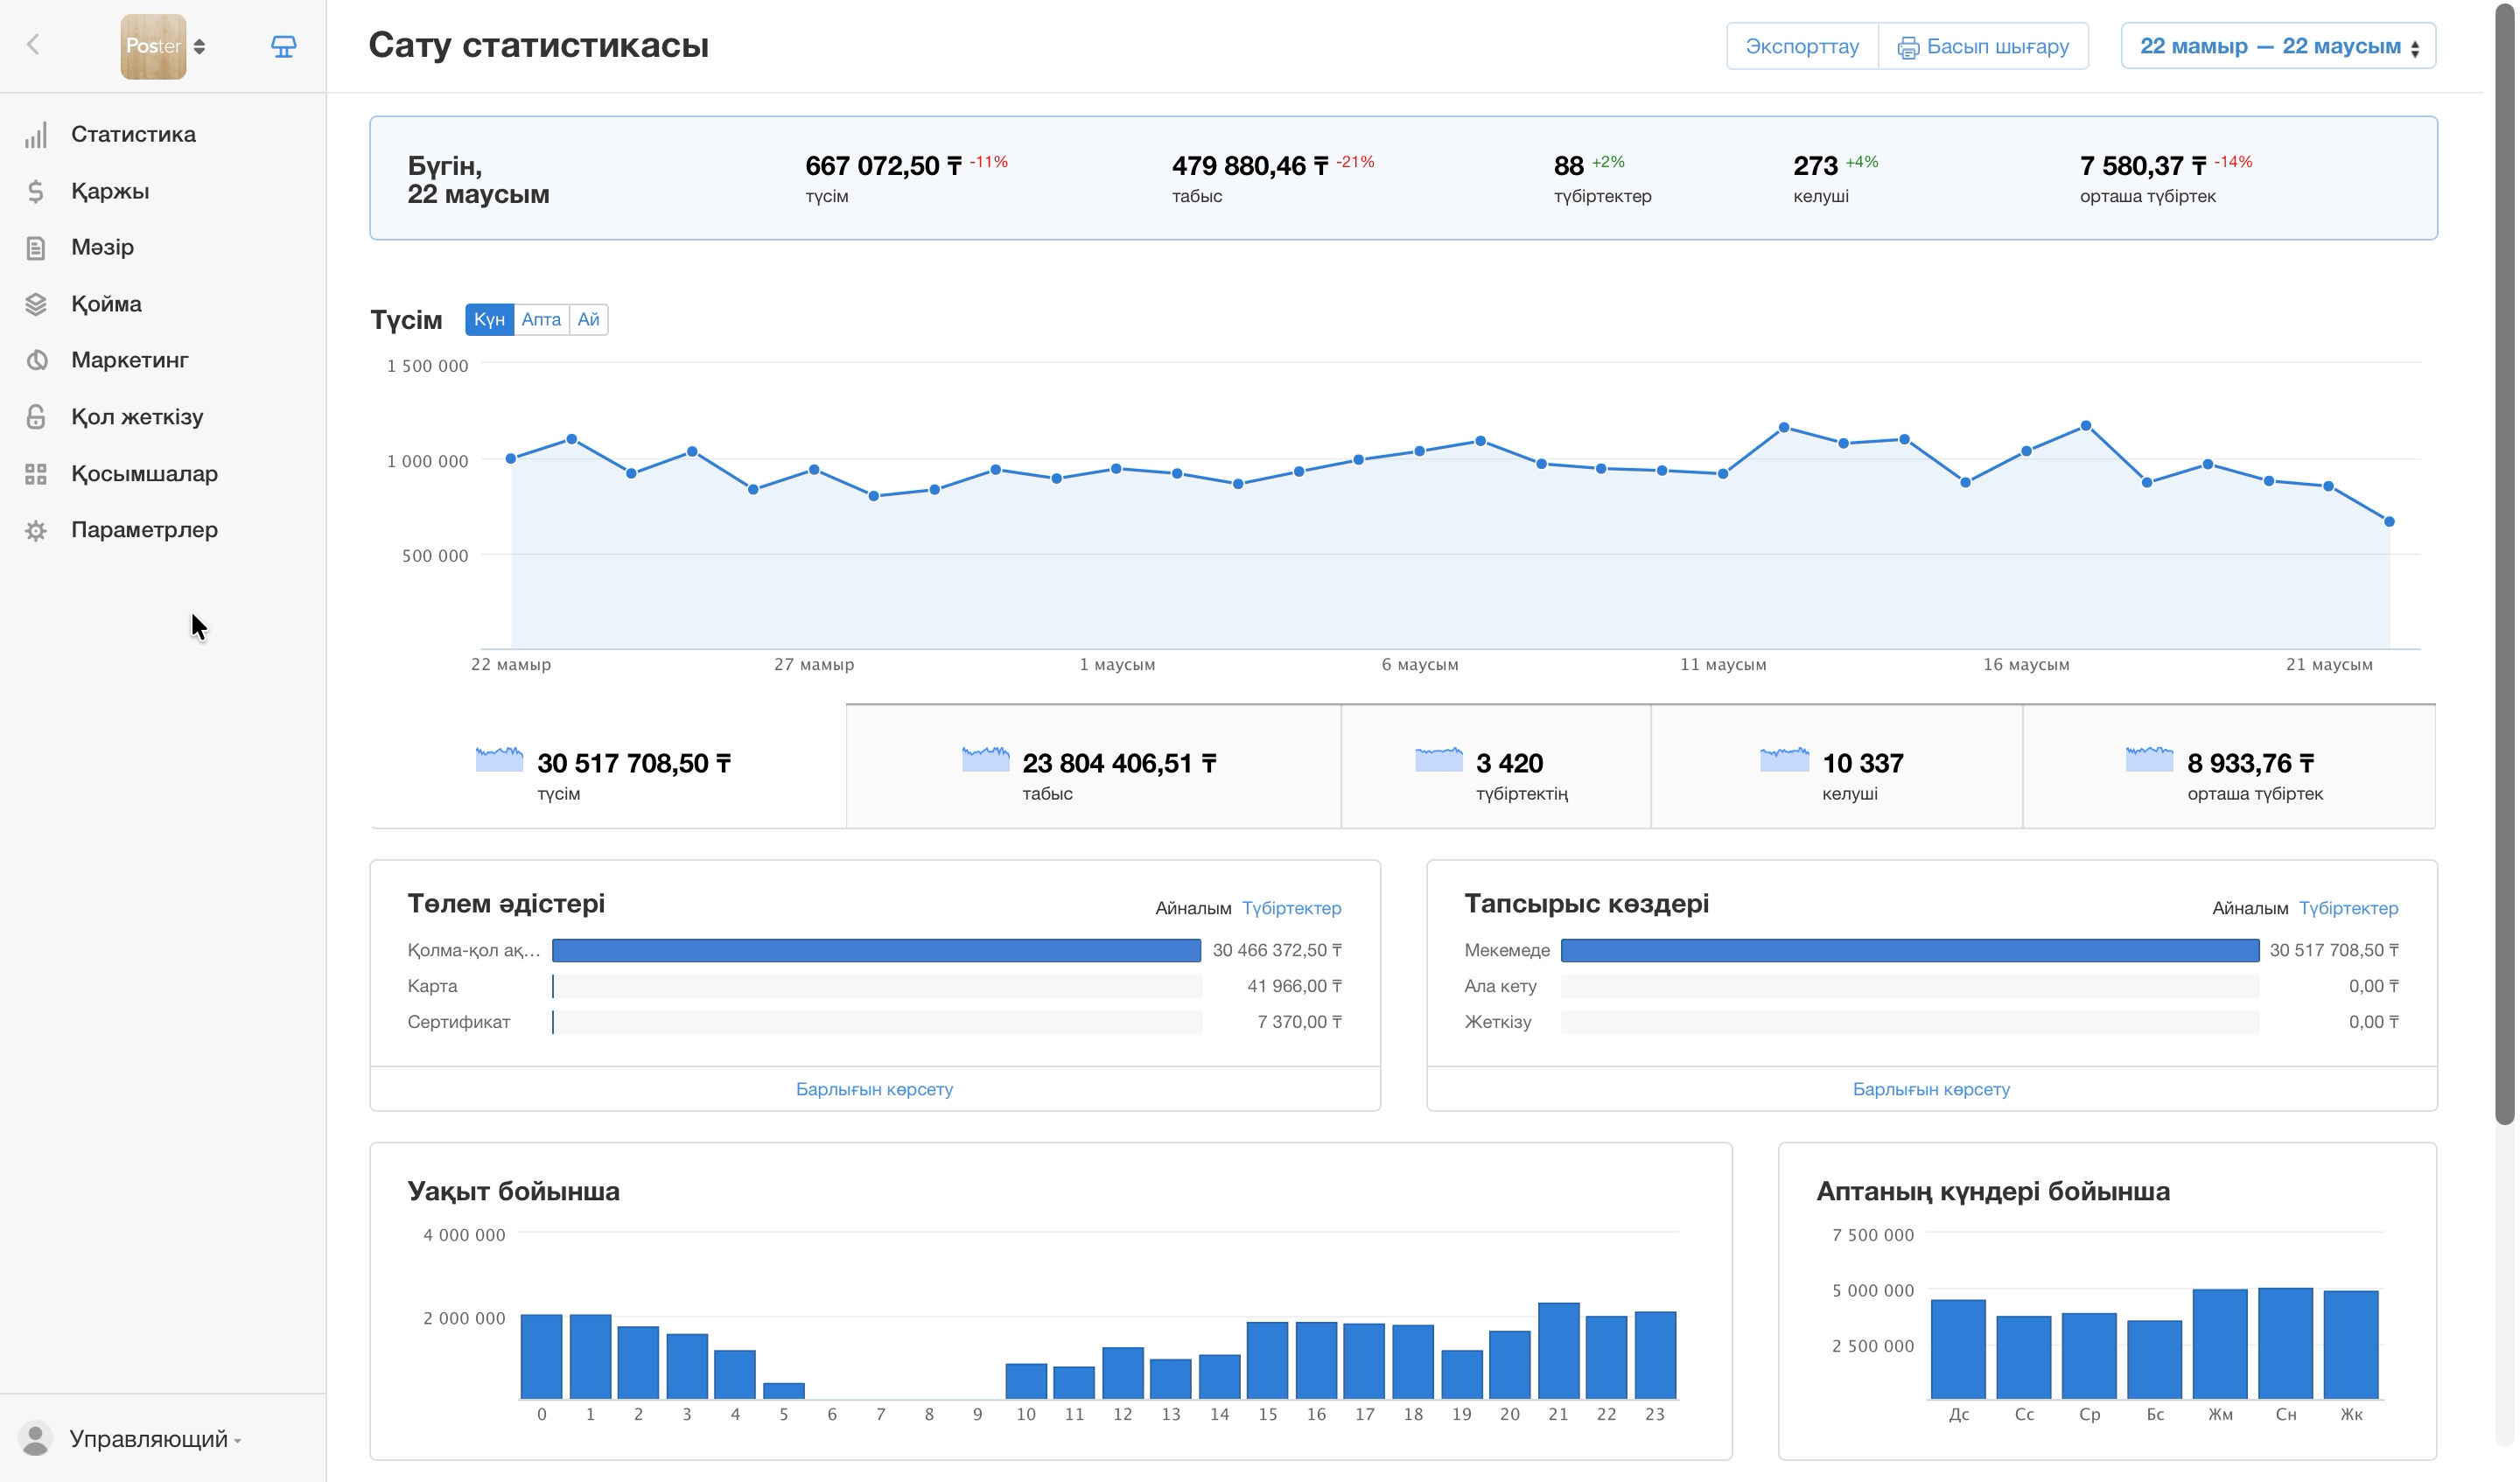Open Қосымшалар via the grid icon
The width and height of the screenshot is (2520, 1482).
[x=36, y=474]
